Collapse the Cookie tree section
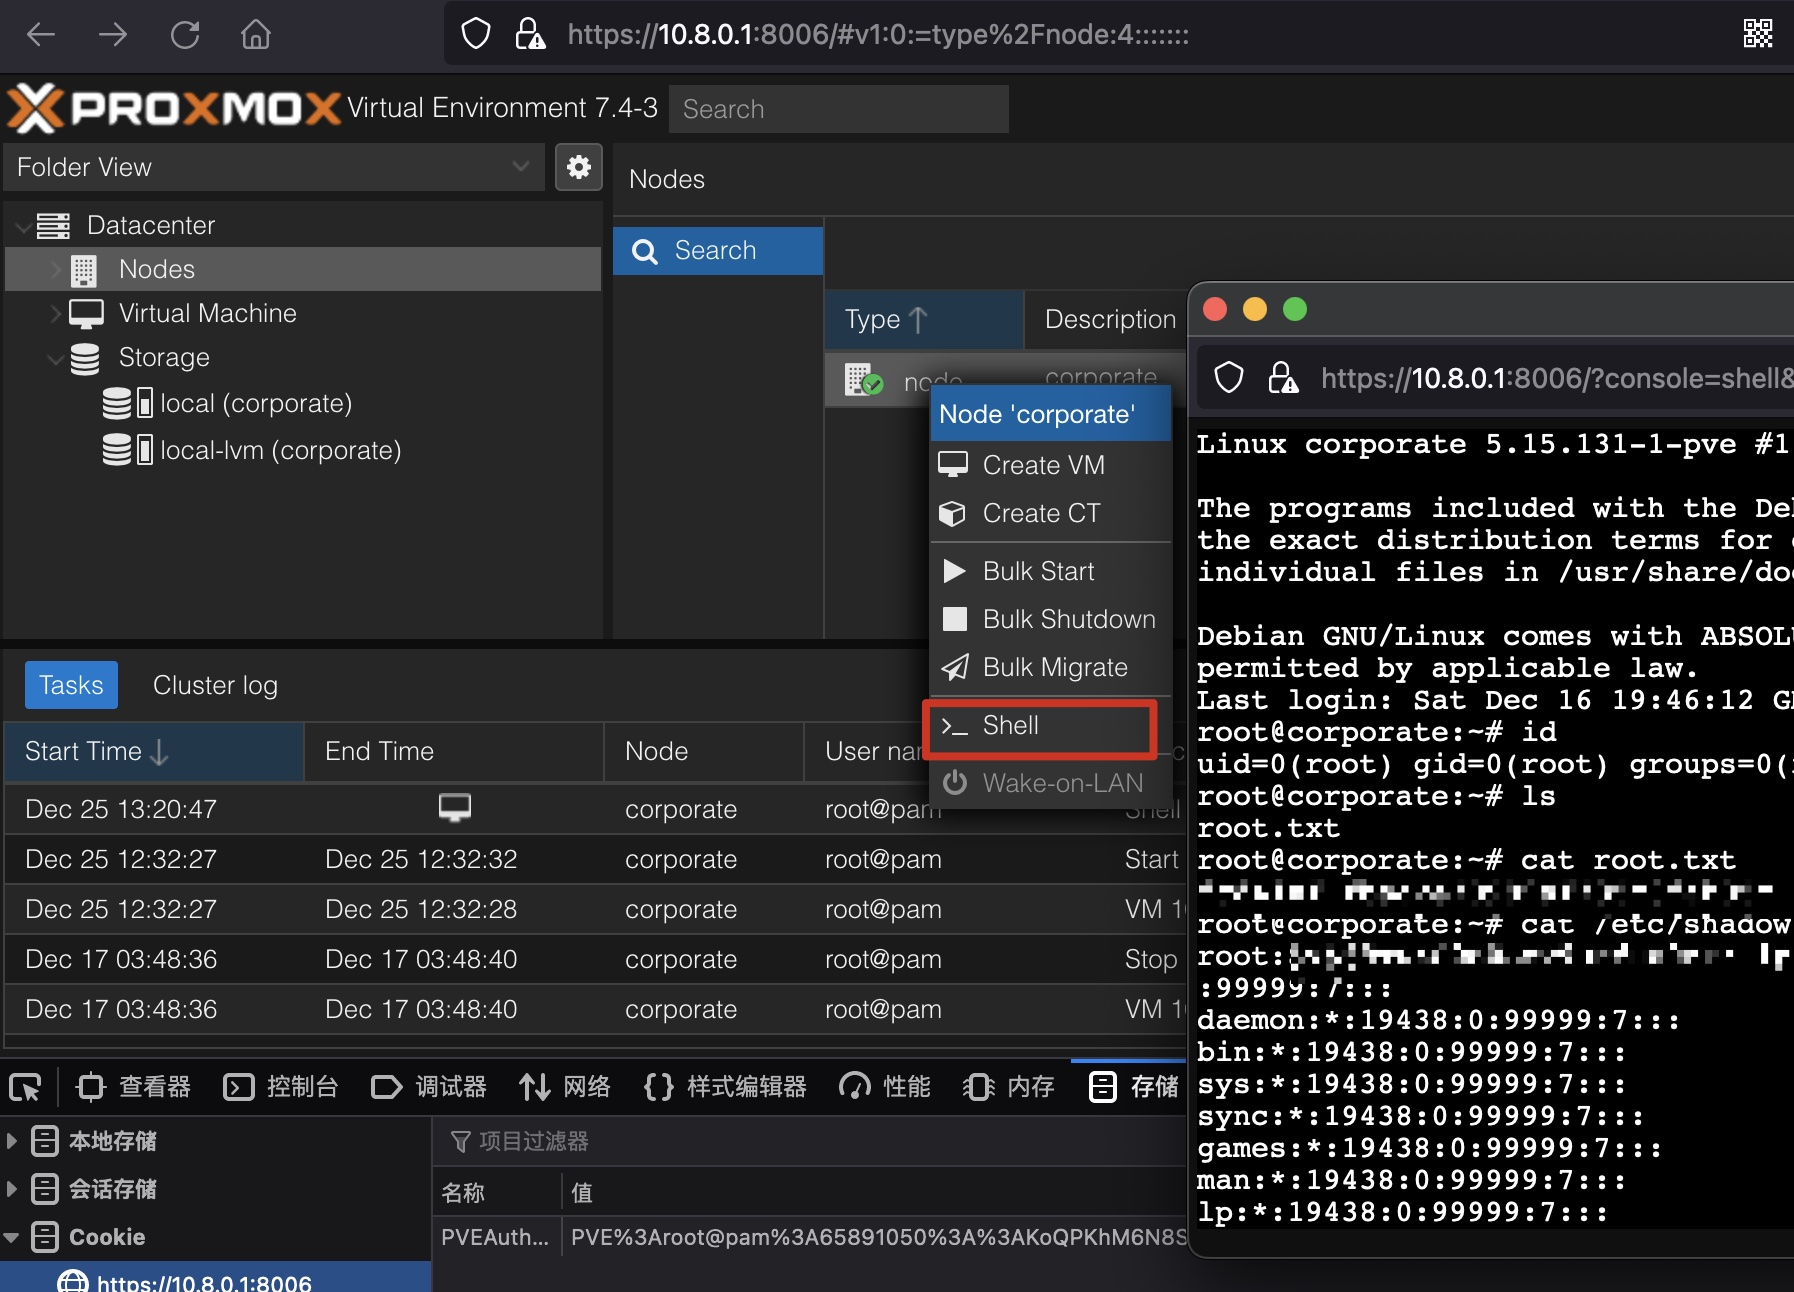 click(12, 1237)
